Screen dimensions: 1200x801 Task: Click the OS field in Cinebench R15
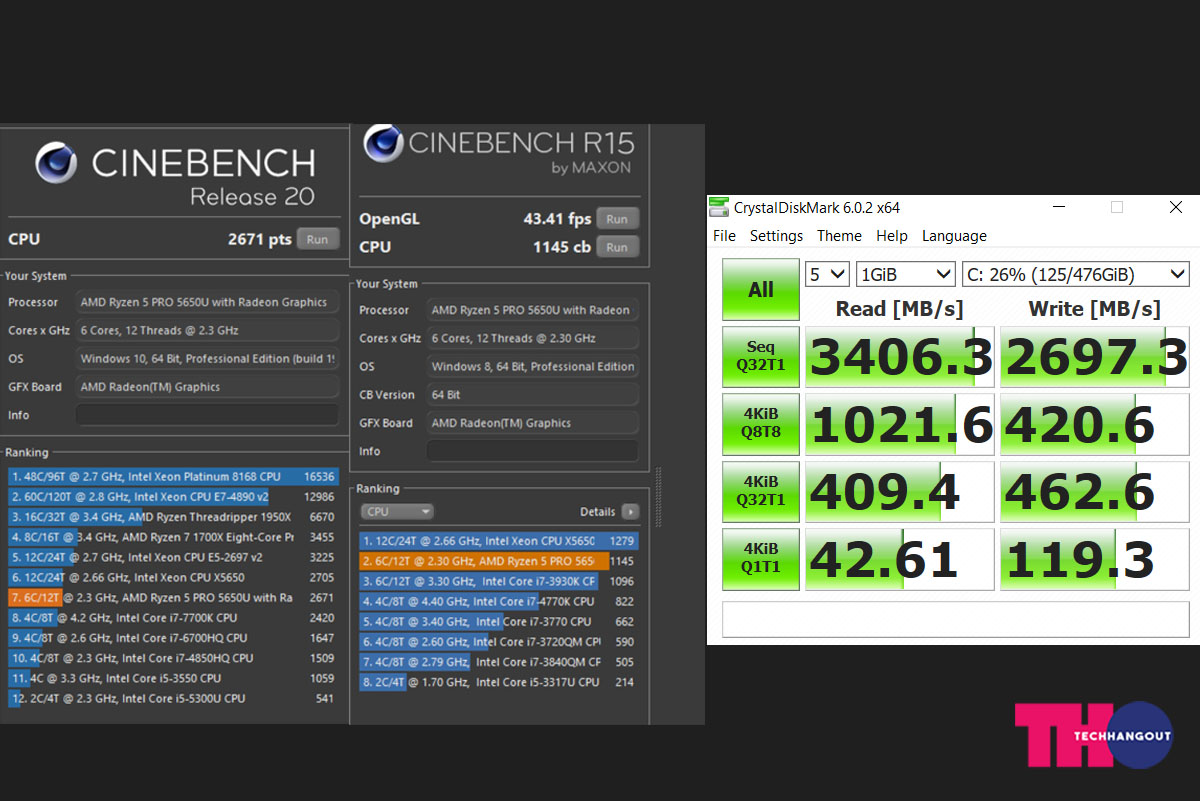click(532, 367)
